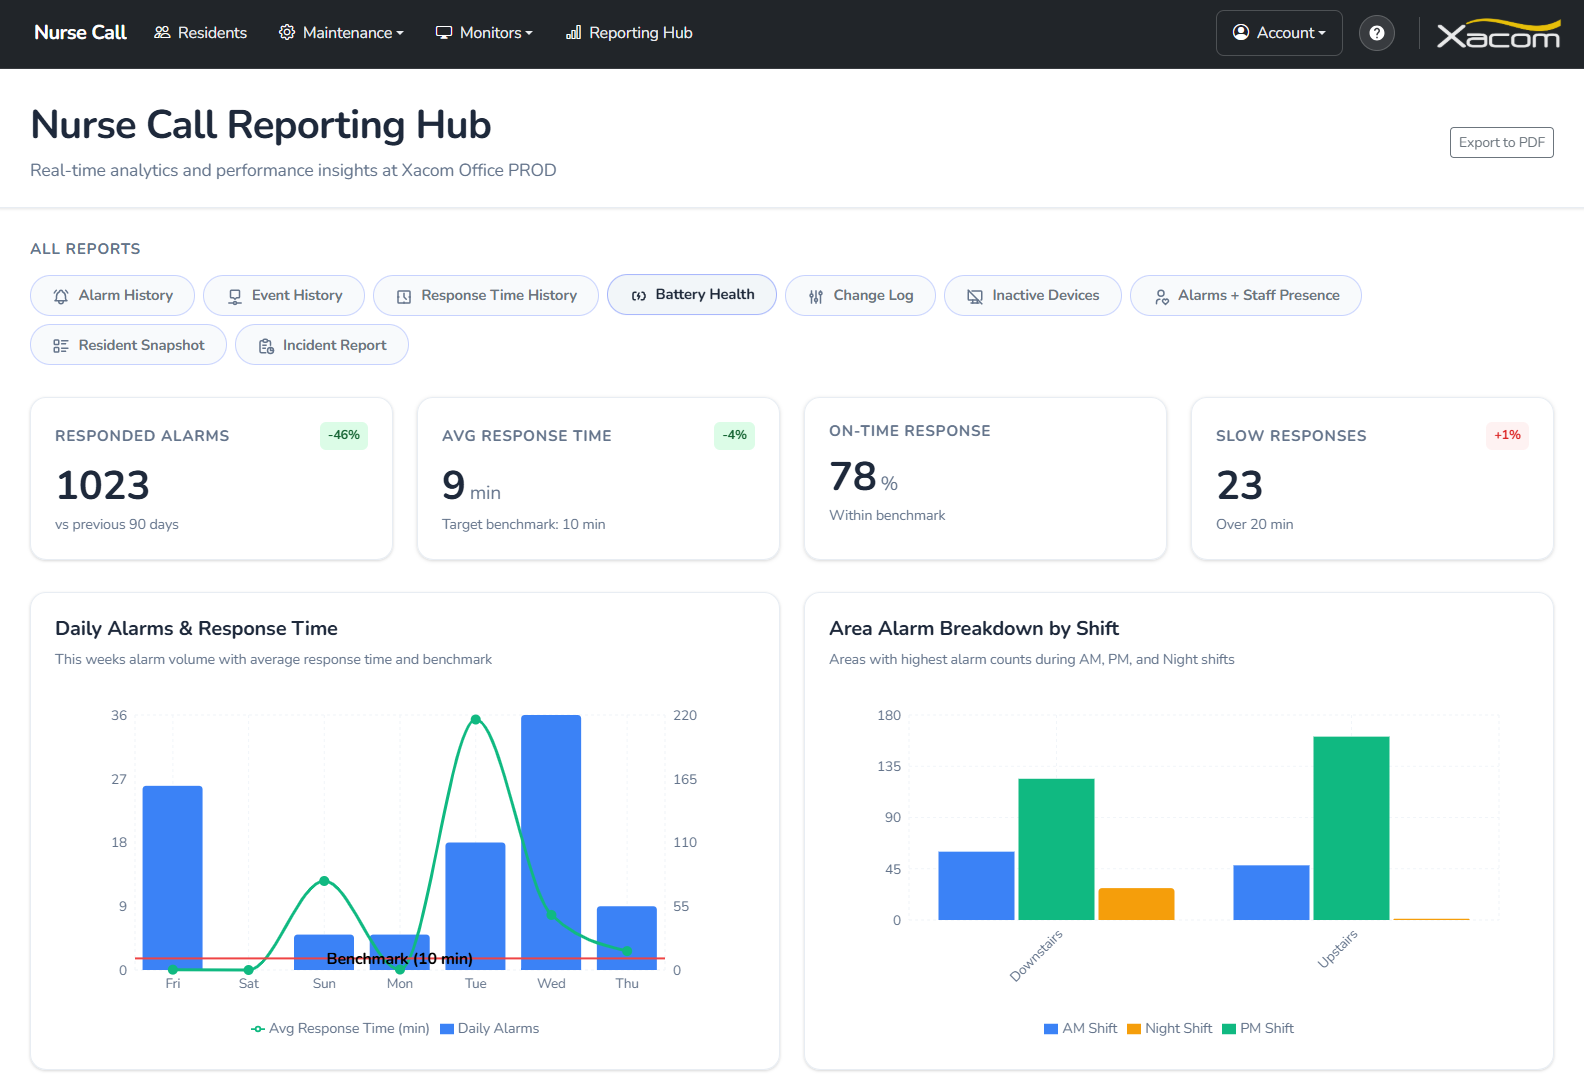The width and height of the screenshot is (1584, 1086).
Task: Hide the Night Shift legend series
Action: [x=1169, y=1028]
